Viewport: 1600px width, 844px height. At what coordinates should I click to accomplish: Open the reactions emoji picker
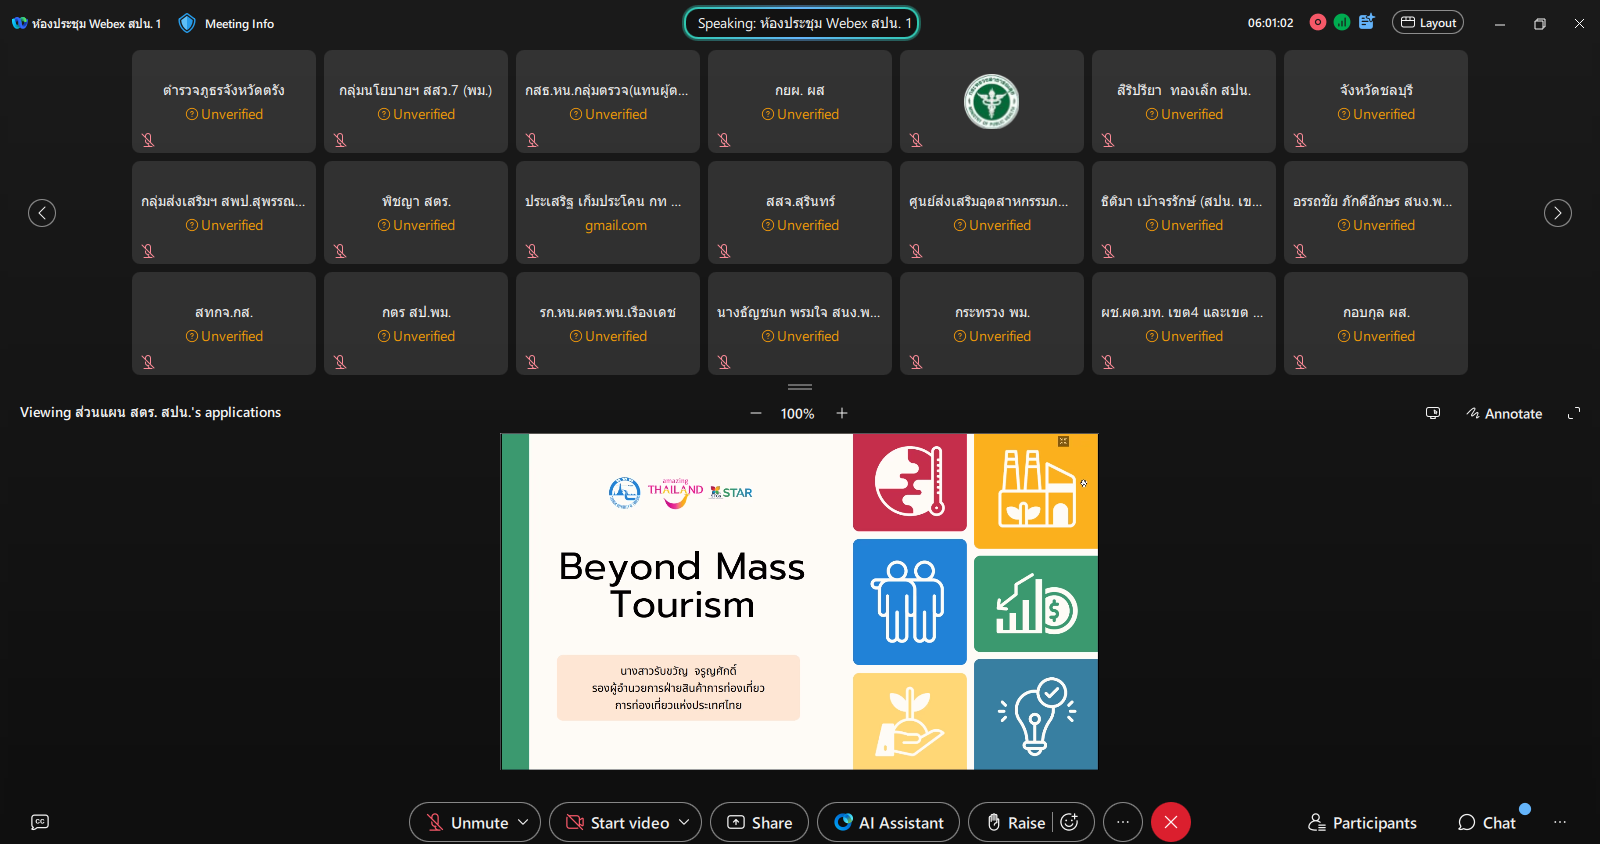click(x=1070, y=822)
